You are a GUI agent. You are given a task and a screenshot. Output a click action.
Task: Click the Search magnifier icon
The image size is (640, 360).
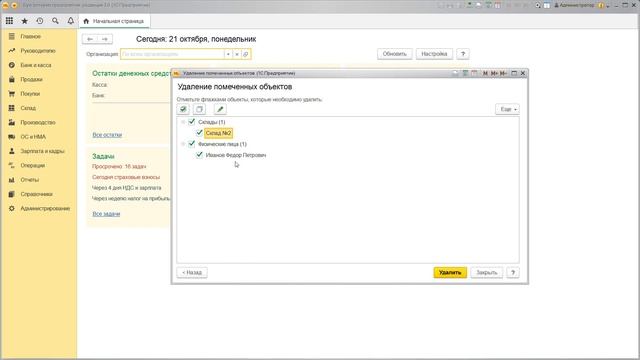click(55, 21)
